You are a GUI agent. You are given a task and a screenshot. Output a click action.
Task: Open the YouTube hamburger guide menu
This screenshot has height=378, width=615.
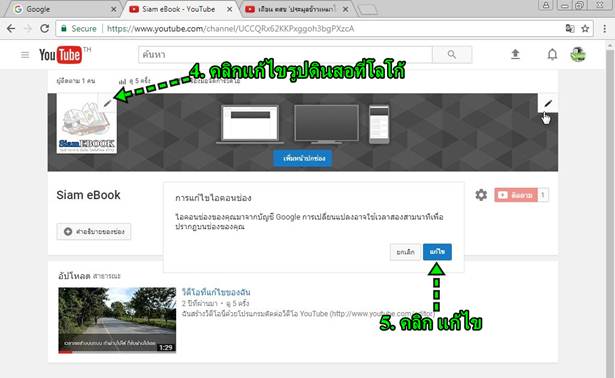pos(25,55)
